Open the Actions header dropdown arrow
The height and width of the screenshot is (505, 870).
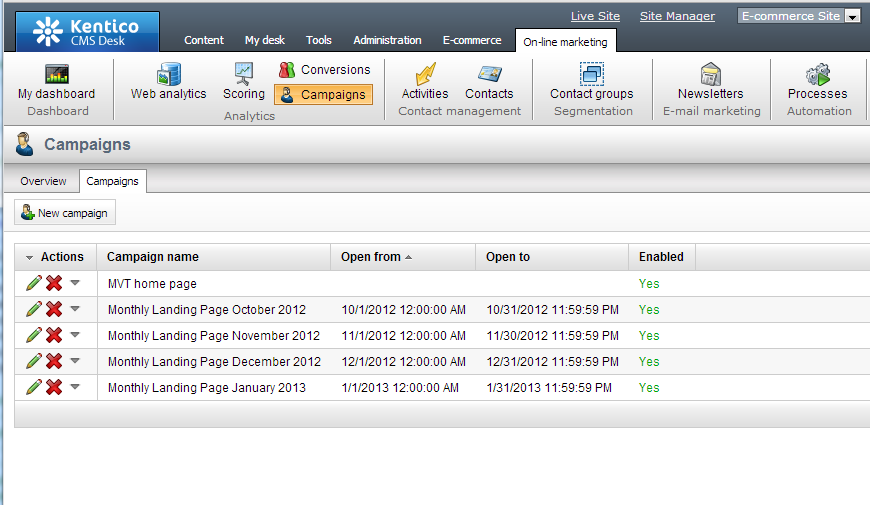click(x=29, y=257)
